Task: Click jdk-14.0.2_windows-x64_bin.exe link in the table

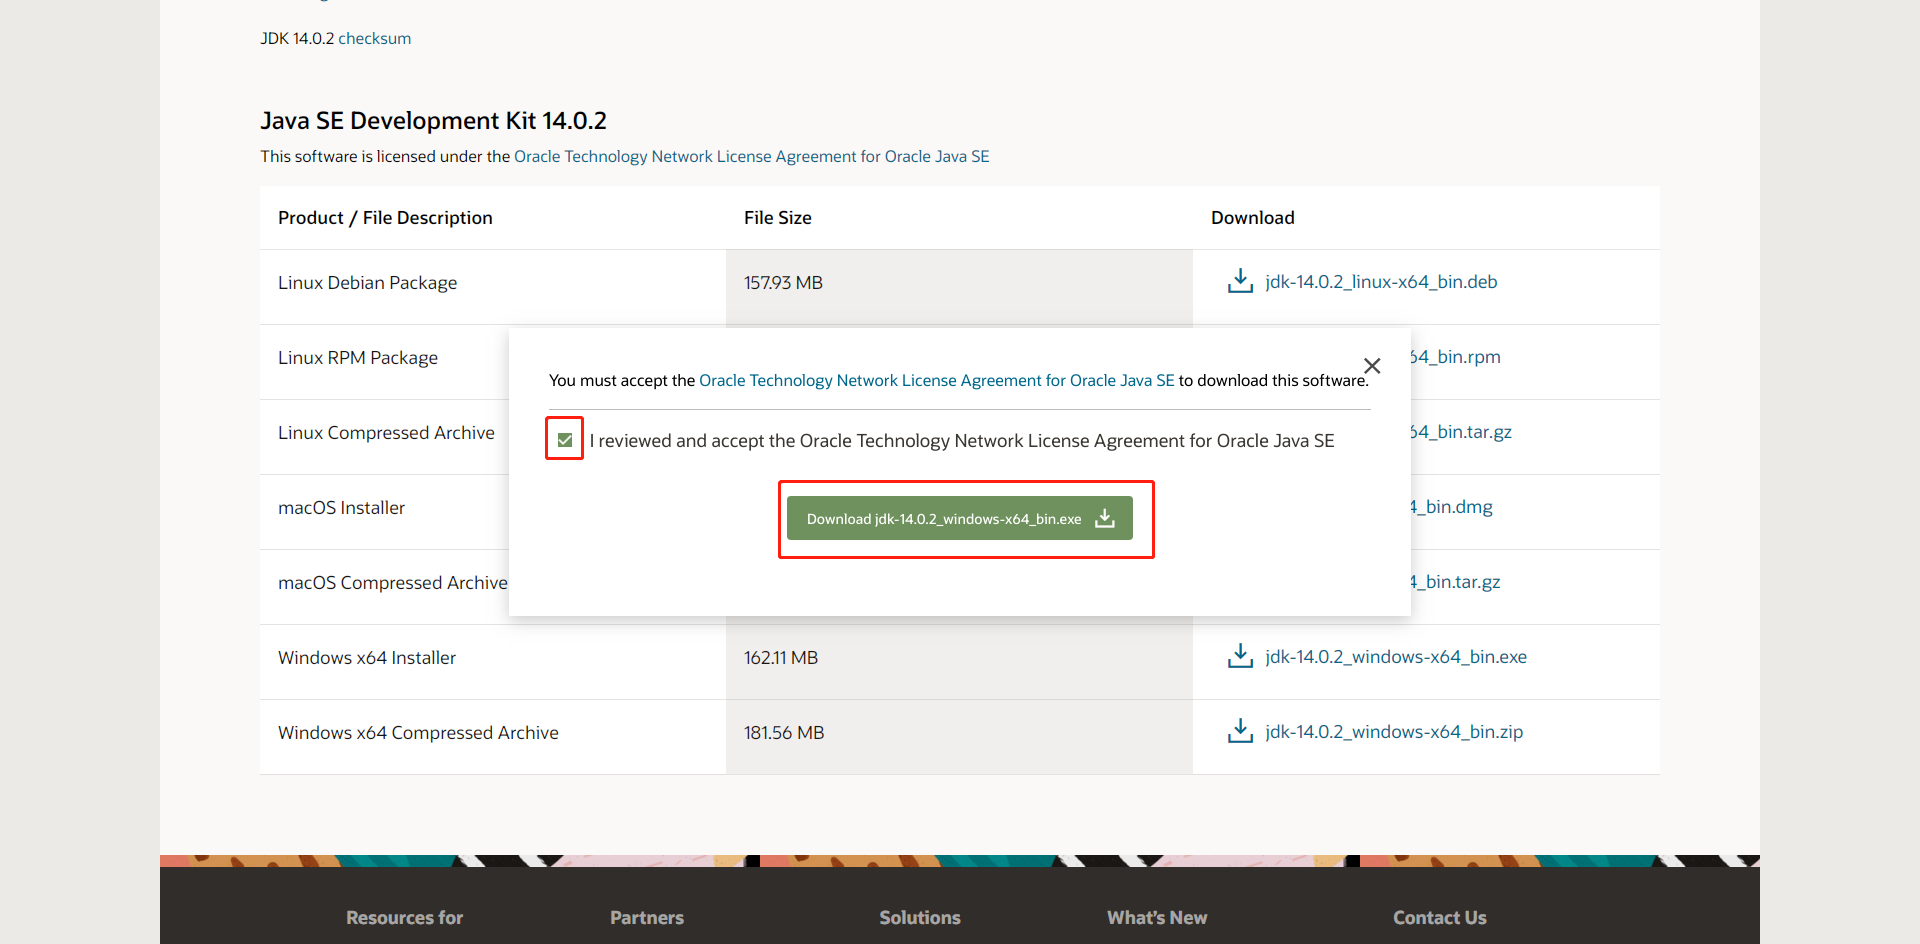Action: pos(1396,657)
